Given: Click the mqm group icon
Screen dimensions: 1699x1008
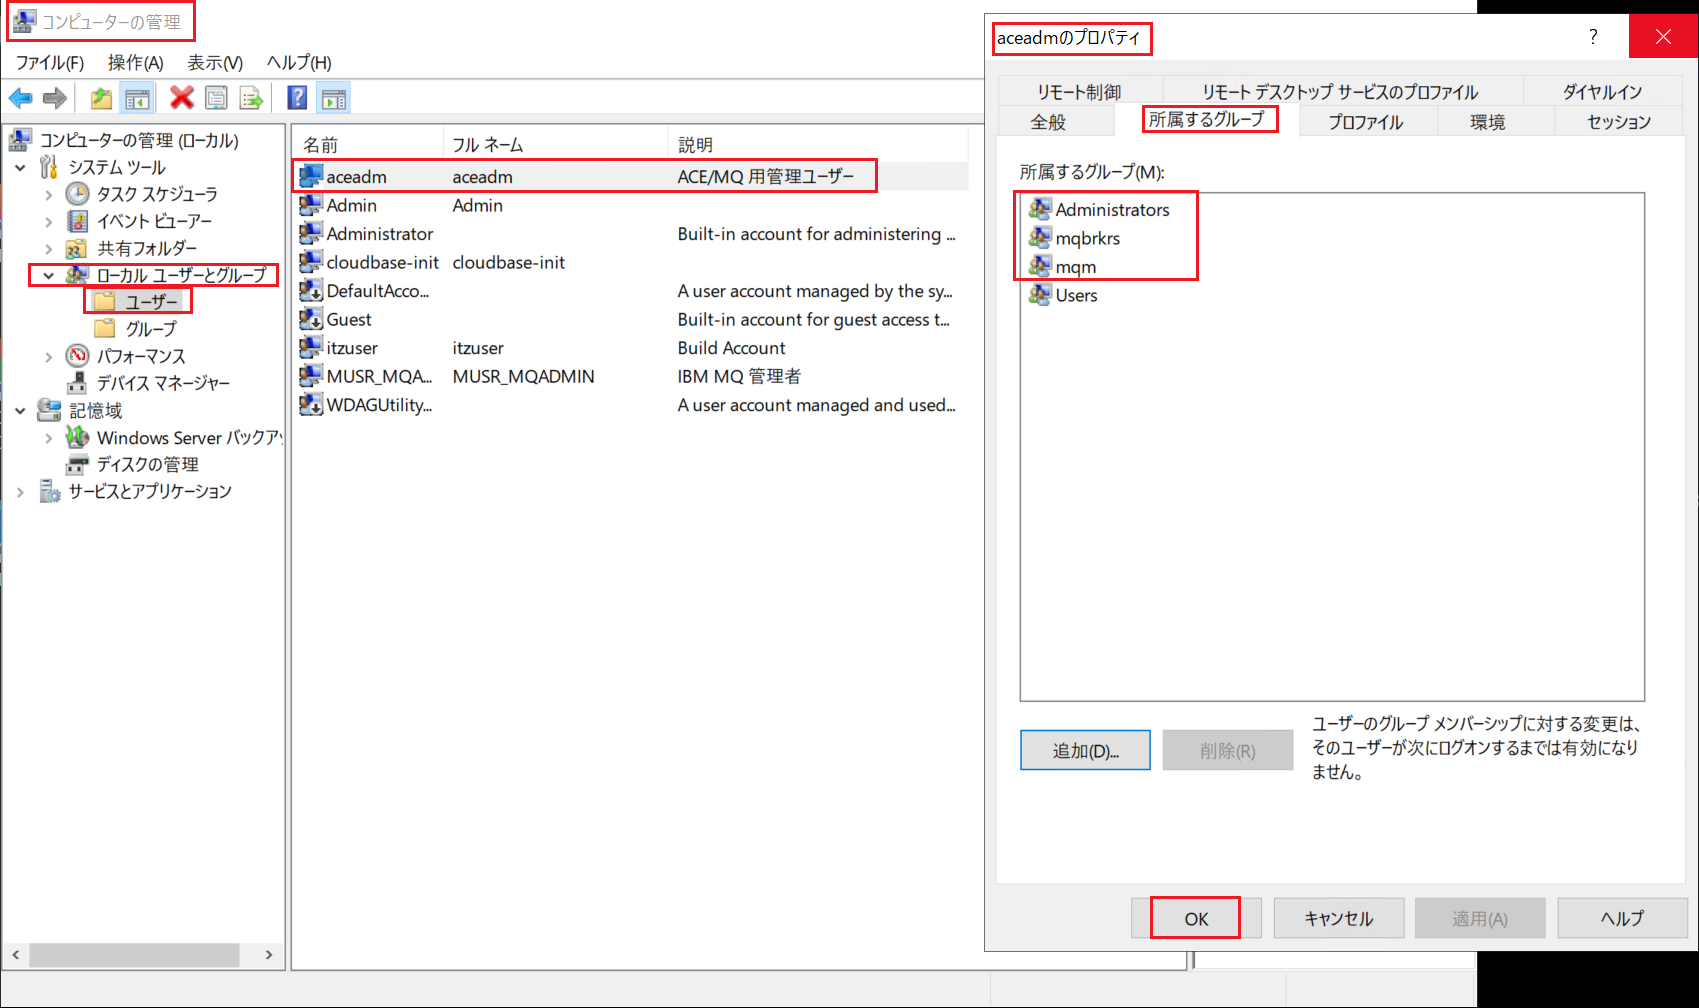Looking at the screenshot, I should 1040,266.
